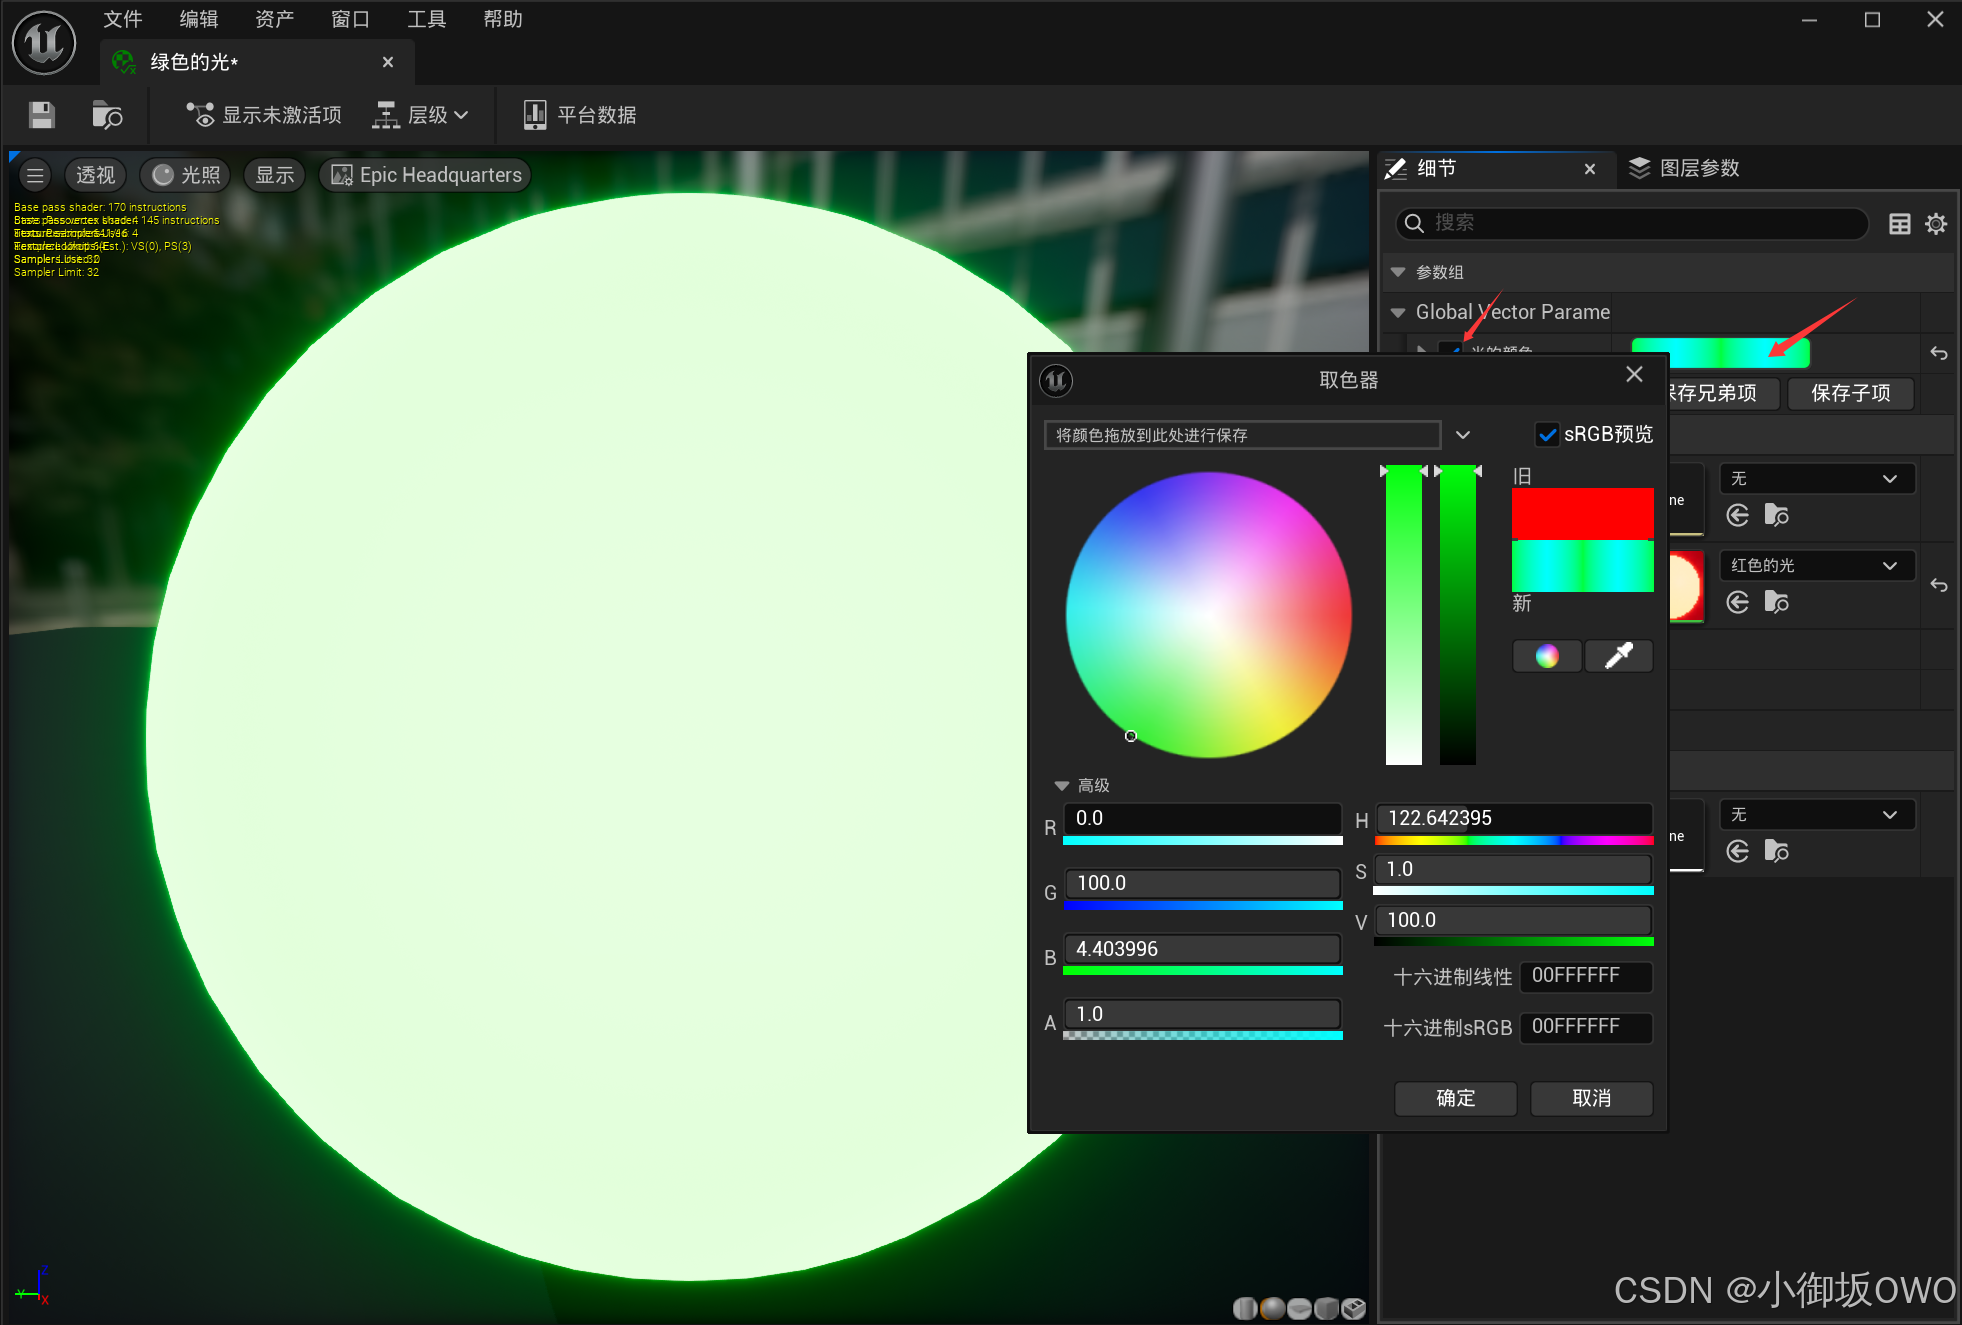Open the hierarchy dropdown
The height and width of the screenshot is (1325, 1962).
click(x=421, y=115)
